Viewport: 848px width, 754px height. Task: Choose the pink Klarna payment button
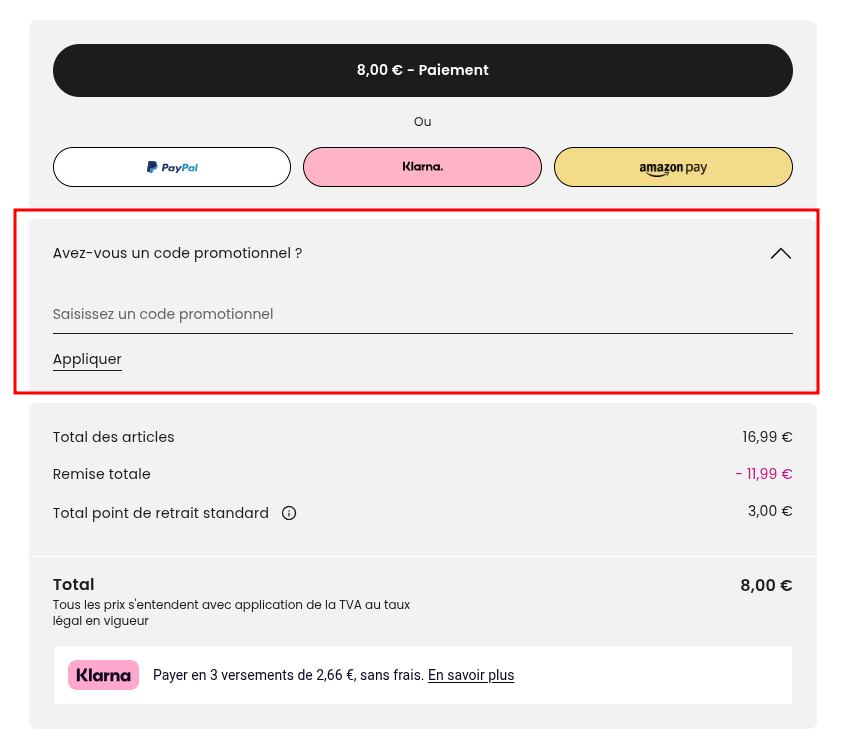point(422,167)
